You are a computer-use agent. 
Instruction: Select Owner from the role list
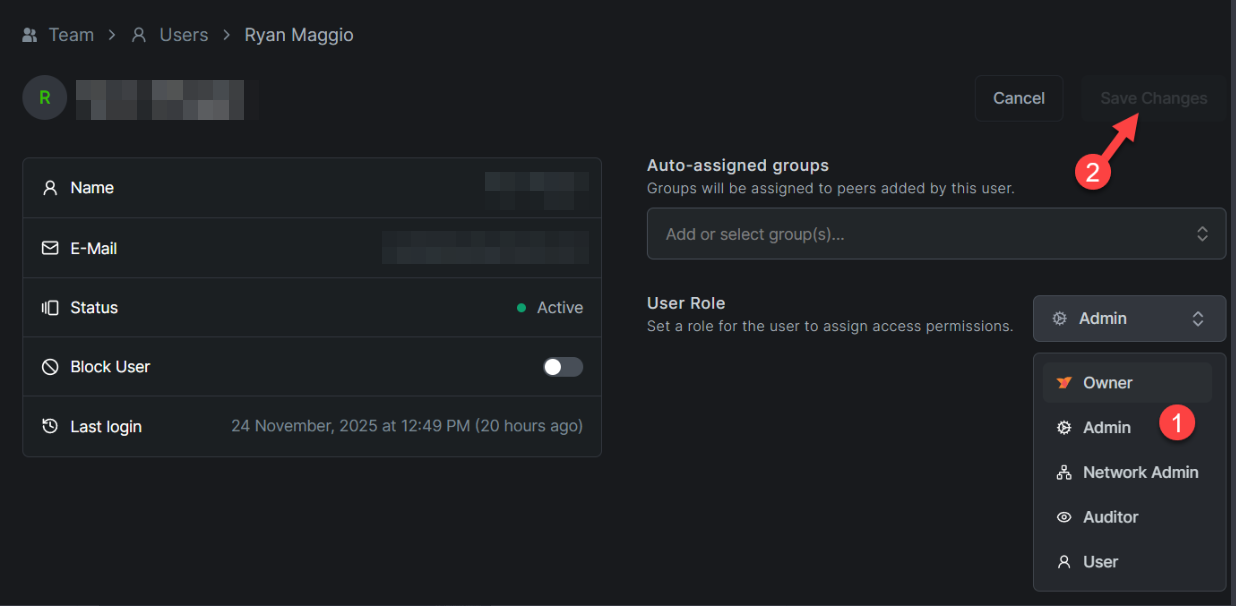click(1107, 383)
